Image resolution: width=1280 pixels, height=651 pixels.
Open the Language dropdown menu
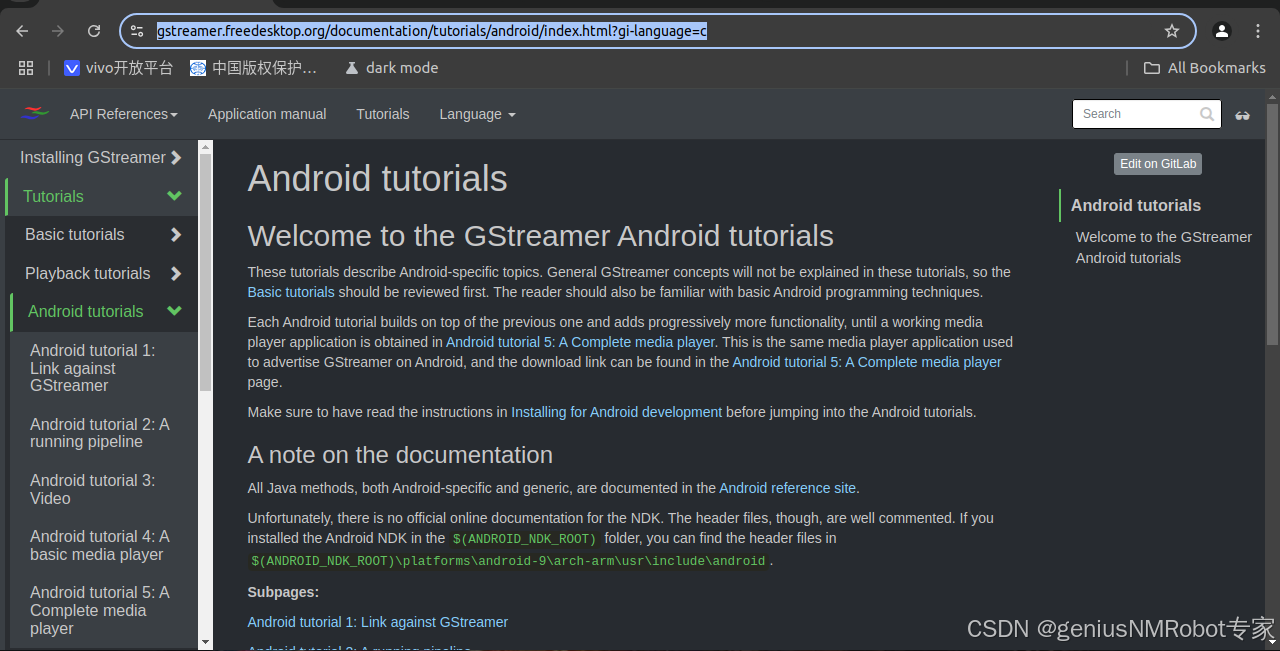pos(477,114)
